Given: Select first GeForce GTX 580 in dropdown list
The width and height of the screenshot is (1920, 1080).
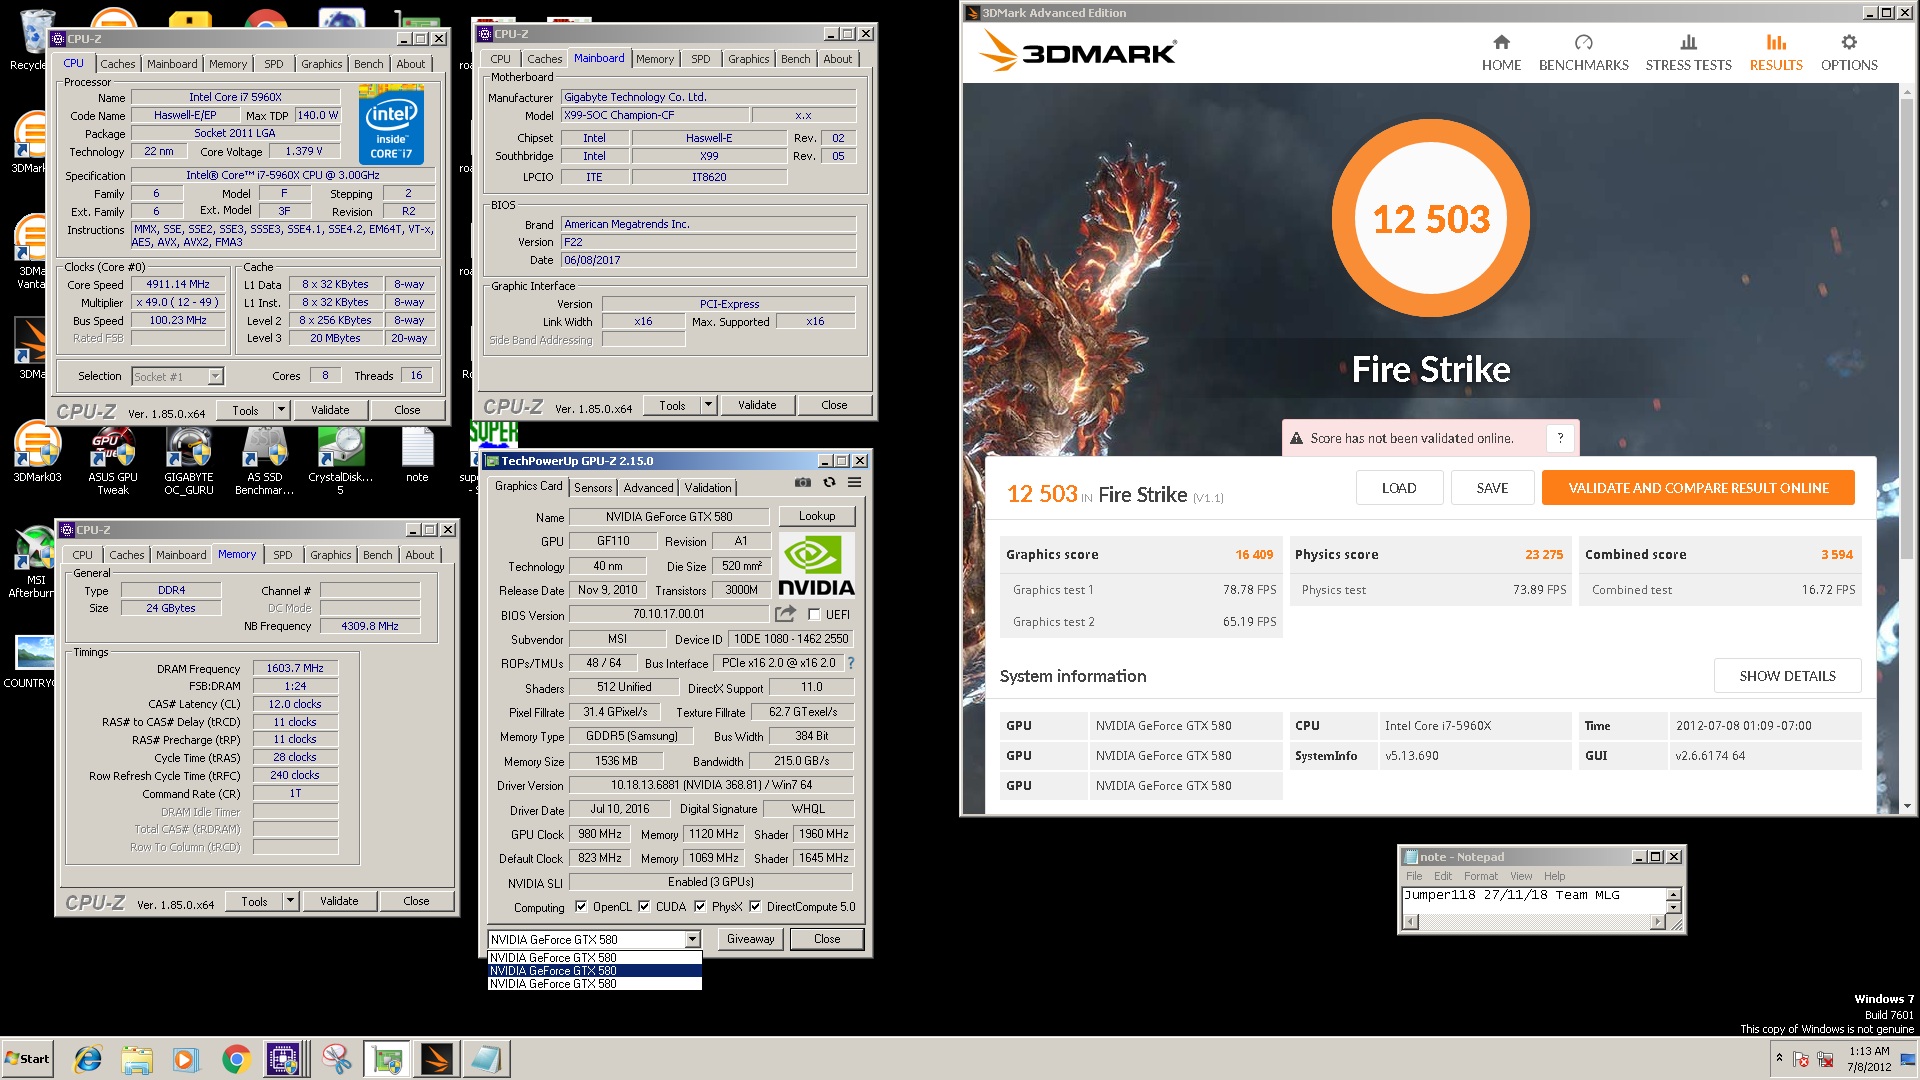Looking at the screenshot, I should coord(594,957).
